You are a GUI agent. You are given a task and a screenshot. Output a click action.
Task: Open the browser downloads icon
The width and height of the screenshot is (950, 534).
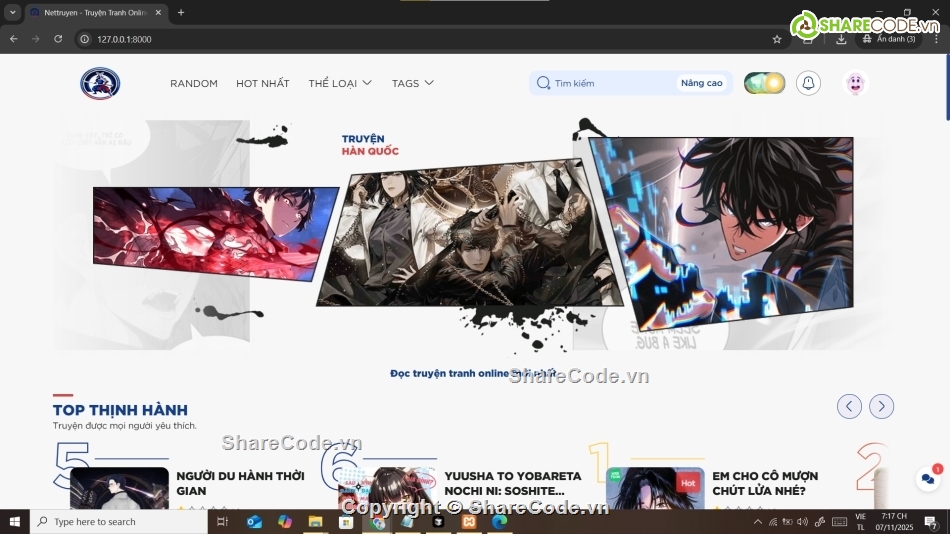tap(841, 39)
